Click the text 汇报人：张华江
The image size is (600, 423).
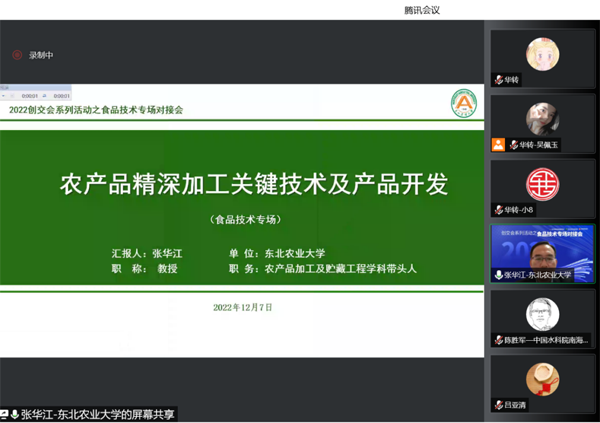point(147,253)
